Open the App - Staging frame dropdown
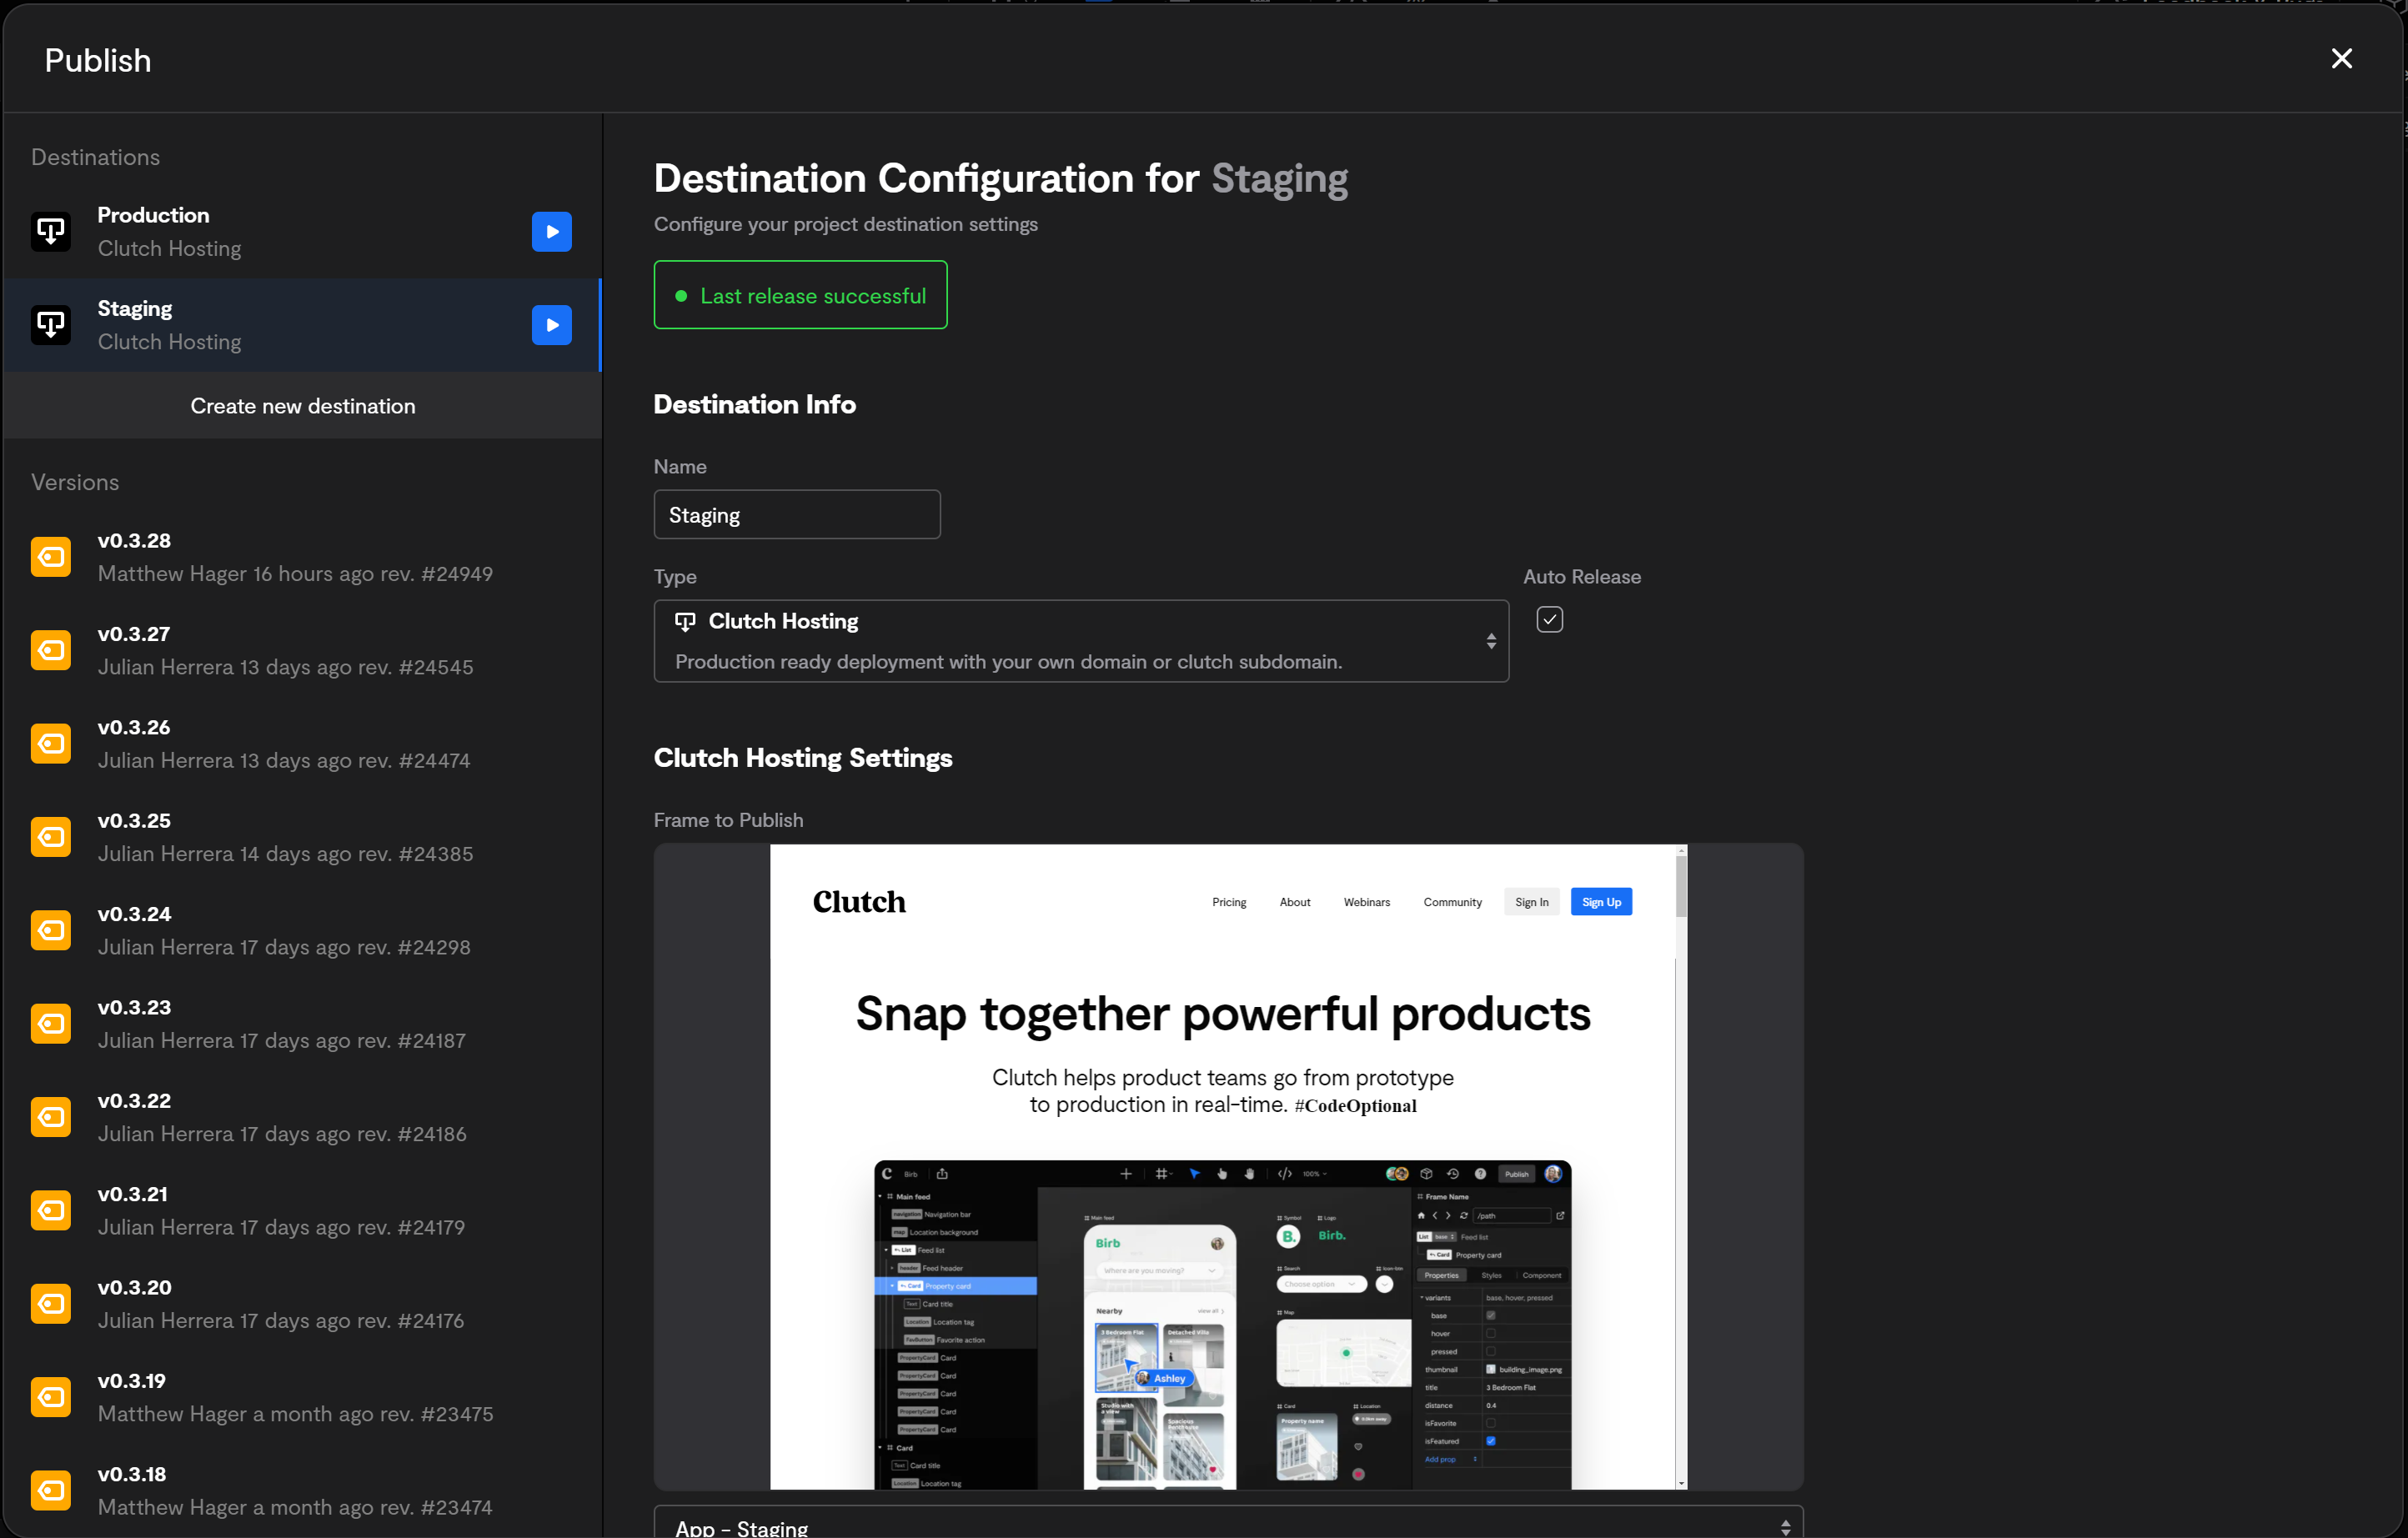2408x1538 pixels. 1228,1525
